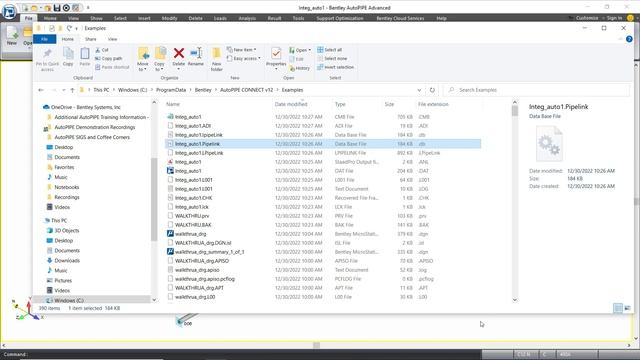This screenshot has width=640, height=360.
Task: Click Invert selection
Action: (x=336, y=67)
